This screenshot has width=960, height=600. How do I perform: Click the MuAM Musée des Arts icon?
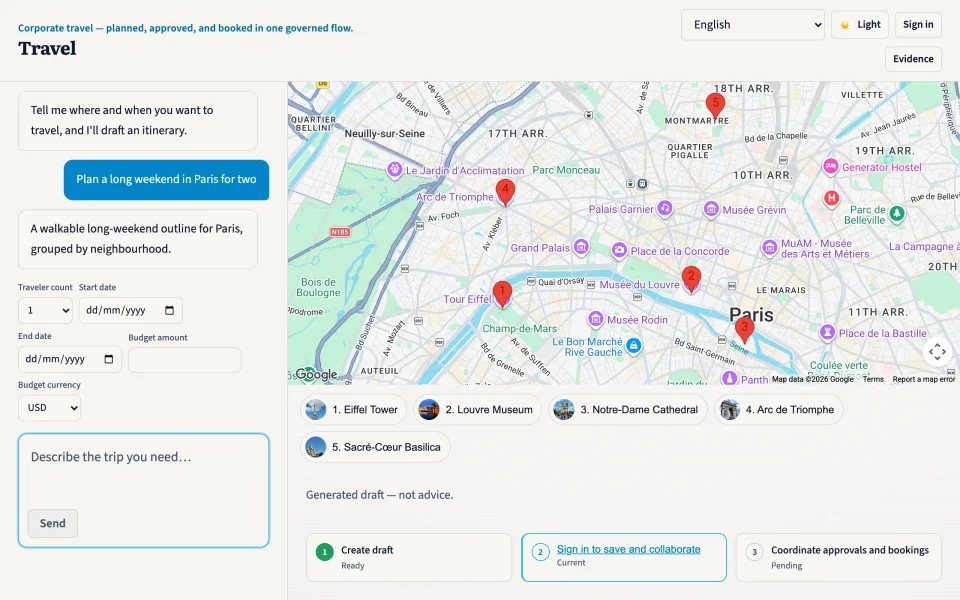pos(770,248)
